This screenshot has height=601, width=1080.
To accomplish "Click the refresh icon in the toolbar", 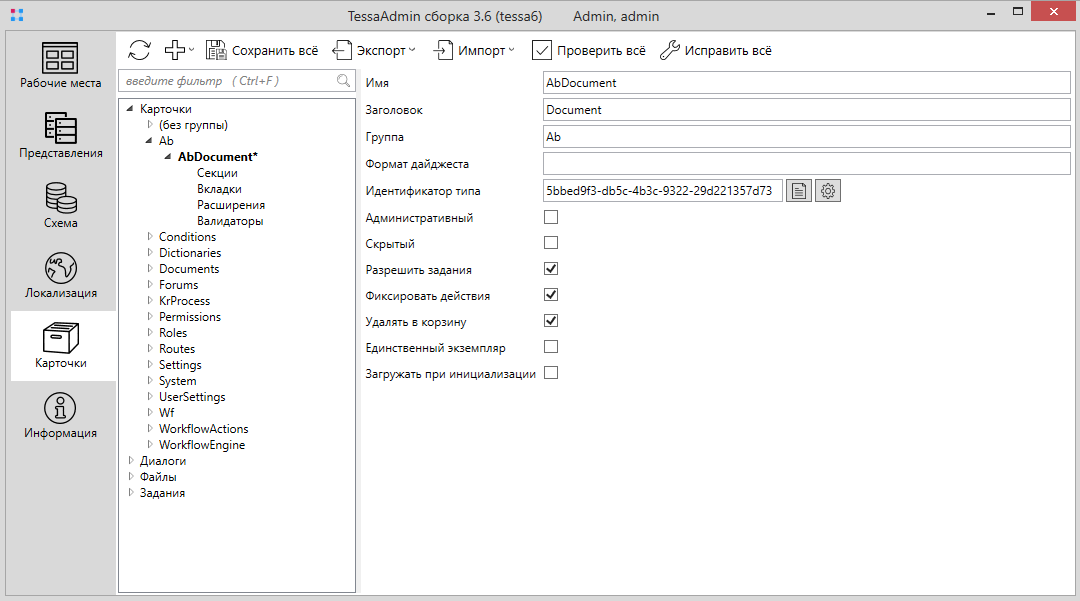I will 140,50.
